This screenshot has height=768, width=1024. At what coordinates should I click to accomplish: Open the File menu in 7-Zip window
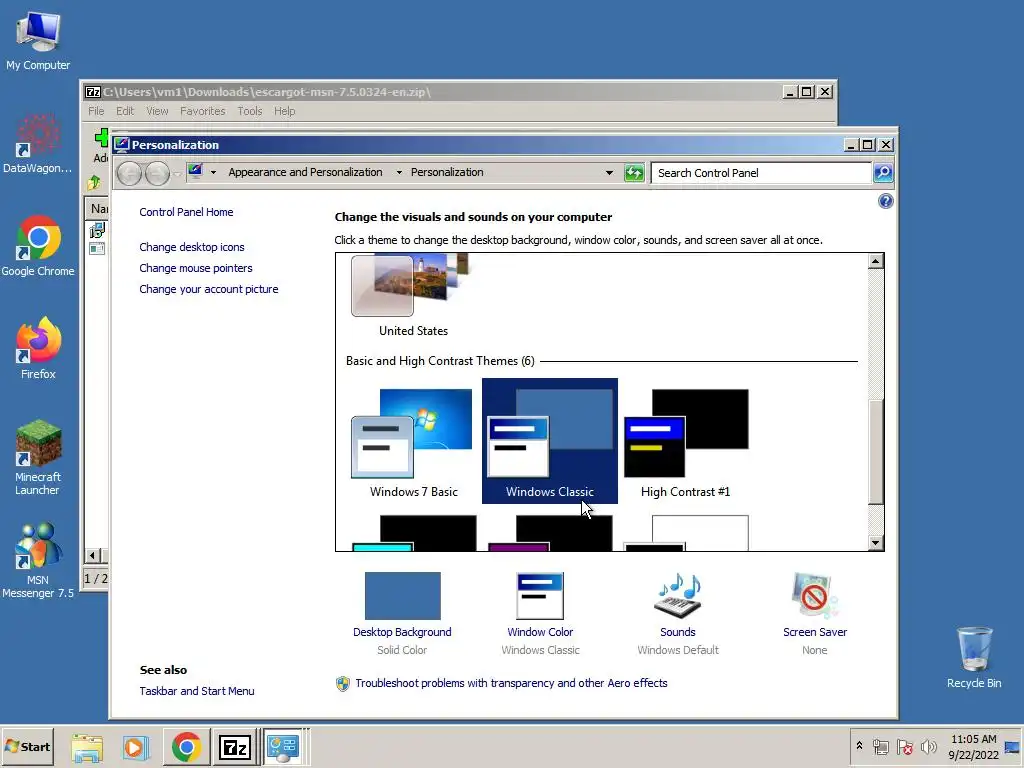point(96,111)
